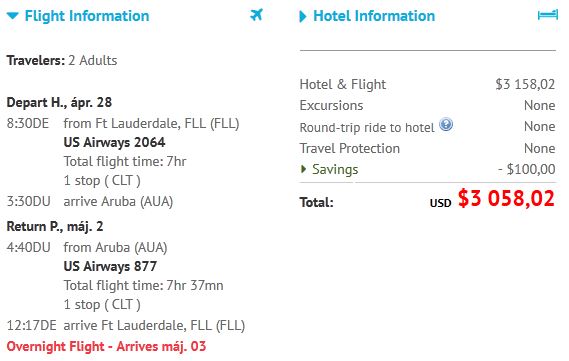Viewport: 569px width, 361px height.
Task: Expand the Hotel Information section arrow
Action: [302, 16]
